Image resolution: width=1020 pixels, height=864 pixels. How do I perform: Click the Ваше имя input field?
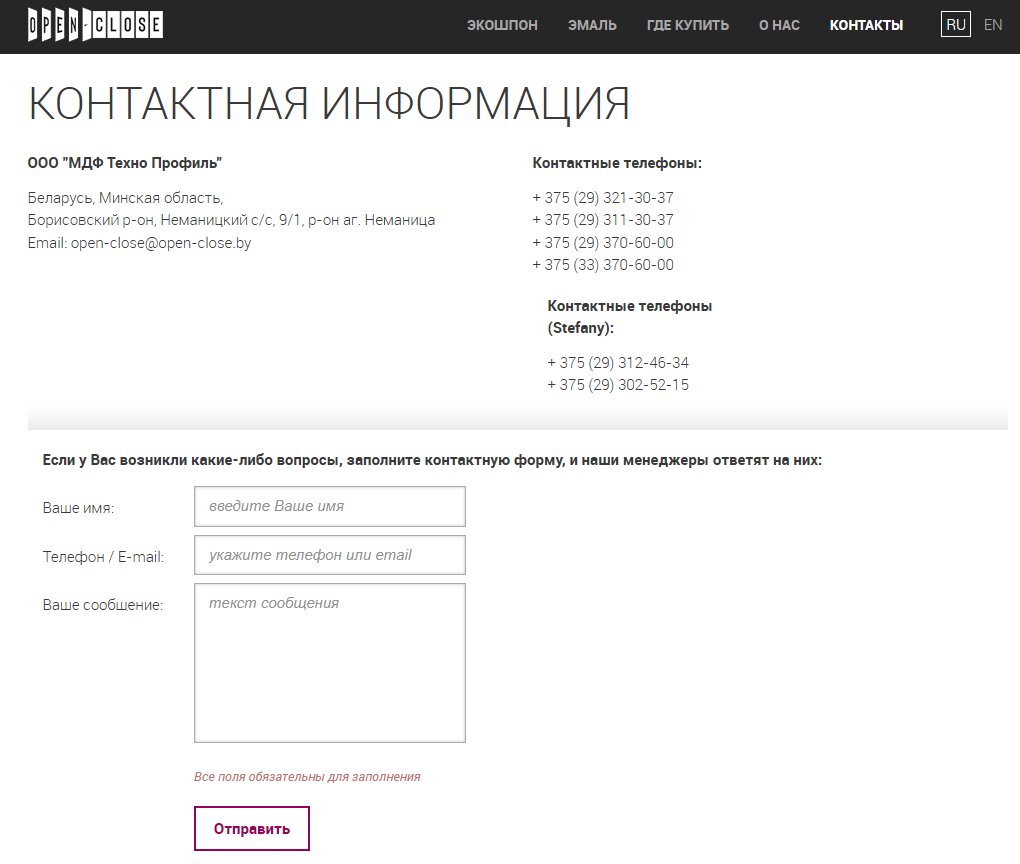pos(330,506)
